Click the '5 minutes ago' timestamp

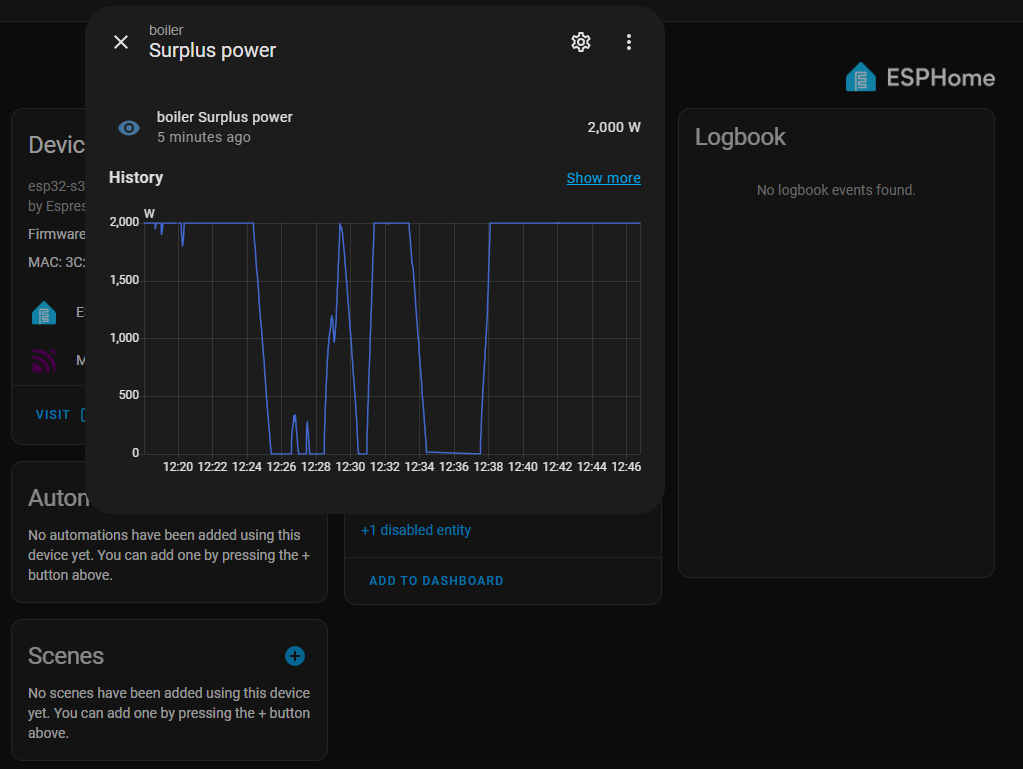(x=204, y=137)
